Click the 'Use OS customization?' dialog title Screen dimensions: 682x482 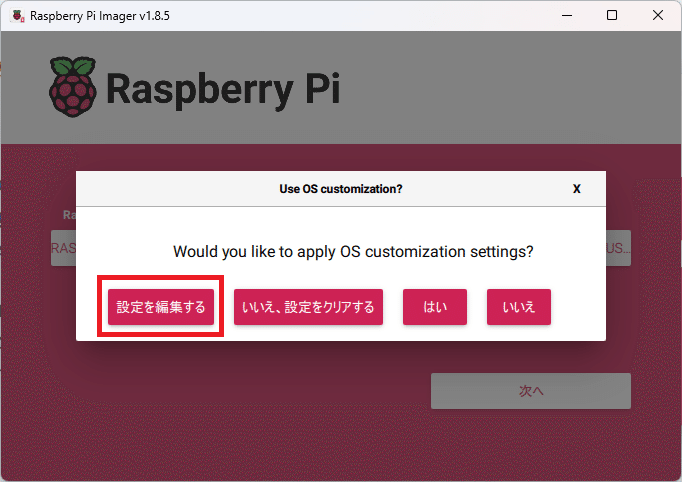(341, 189)
